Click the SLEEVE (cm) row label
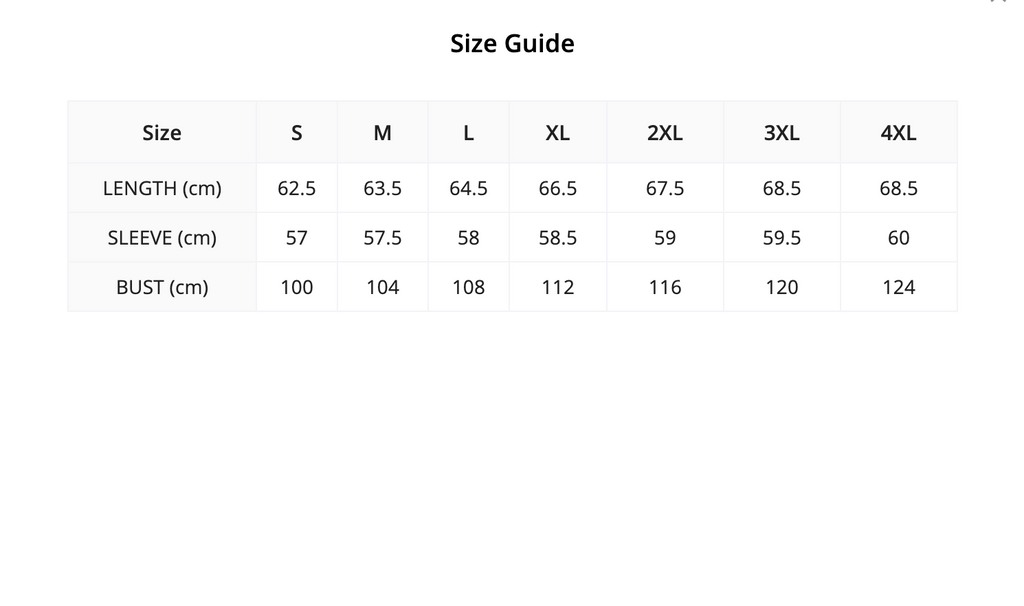Viewport: 1024px width, 606px height. click(x=162, y=238)
